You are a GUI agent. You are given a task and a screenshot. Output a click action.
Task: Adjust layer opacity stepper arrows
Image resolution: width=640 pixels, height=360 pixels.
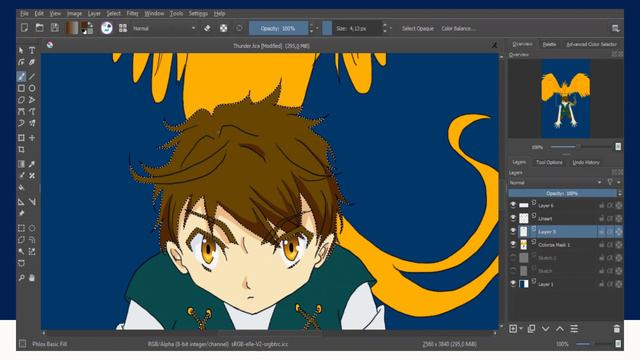[x=620, y=193]
